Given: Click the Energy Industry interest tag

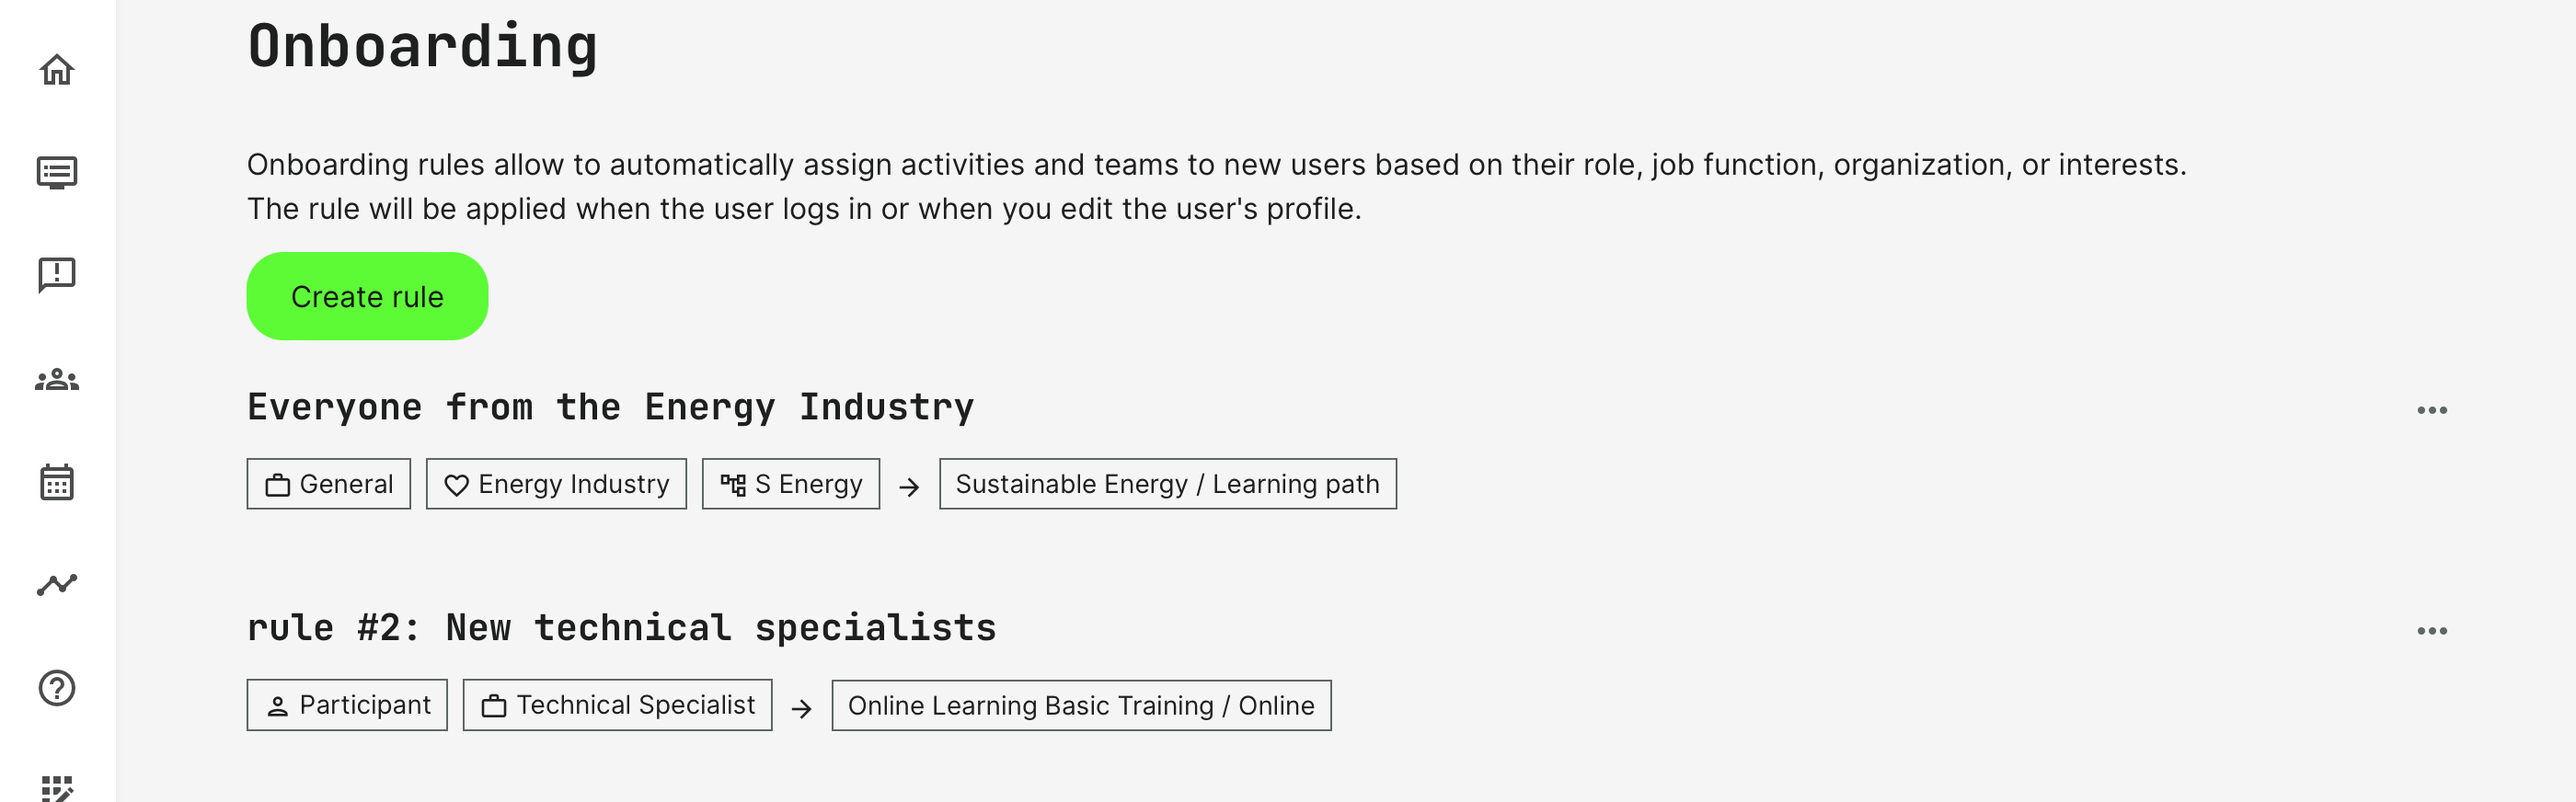Looking at the screenshot, I should click(556, 484).
